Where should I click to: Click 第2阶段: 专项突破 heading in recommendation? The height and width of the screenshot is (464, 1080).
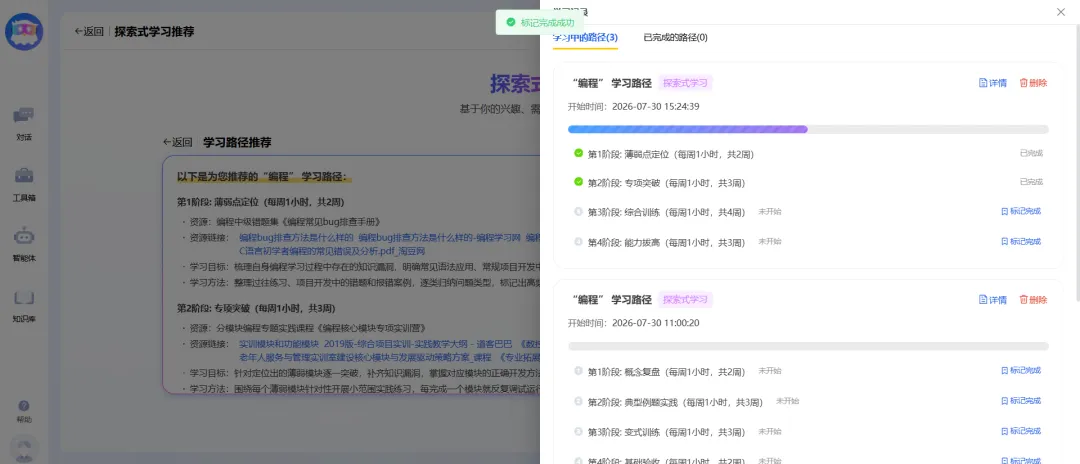coord(260,308)
